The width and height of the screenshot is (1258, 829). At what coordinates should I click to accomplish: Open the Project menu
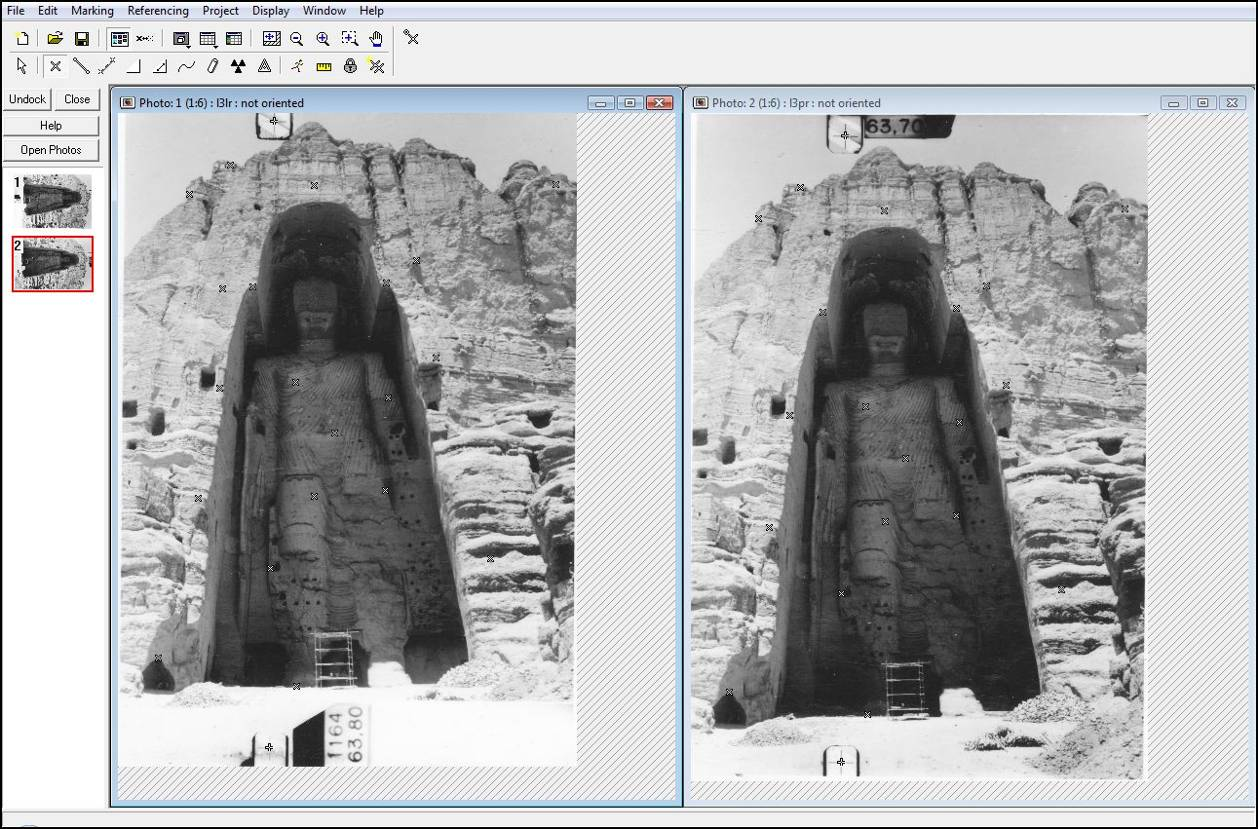(x=220, y=11)
